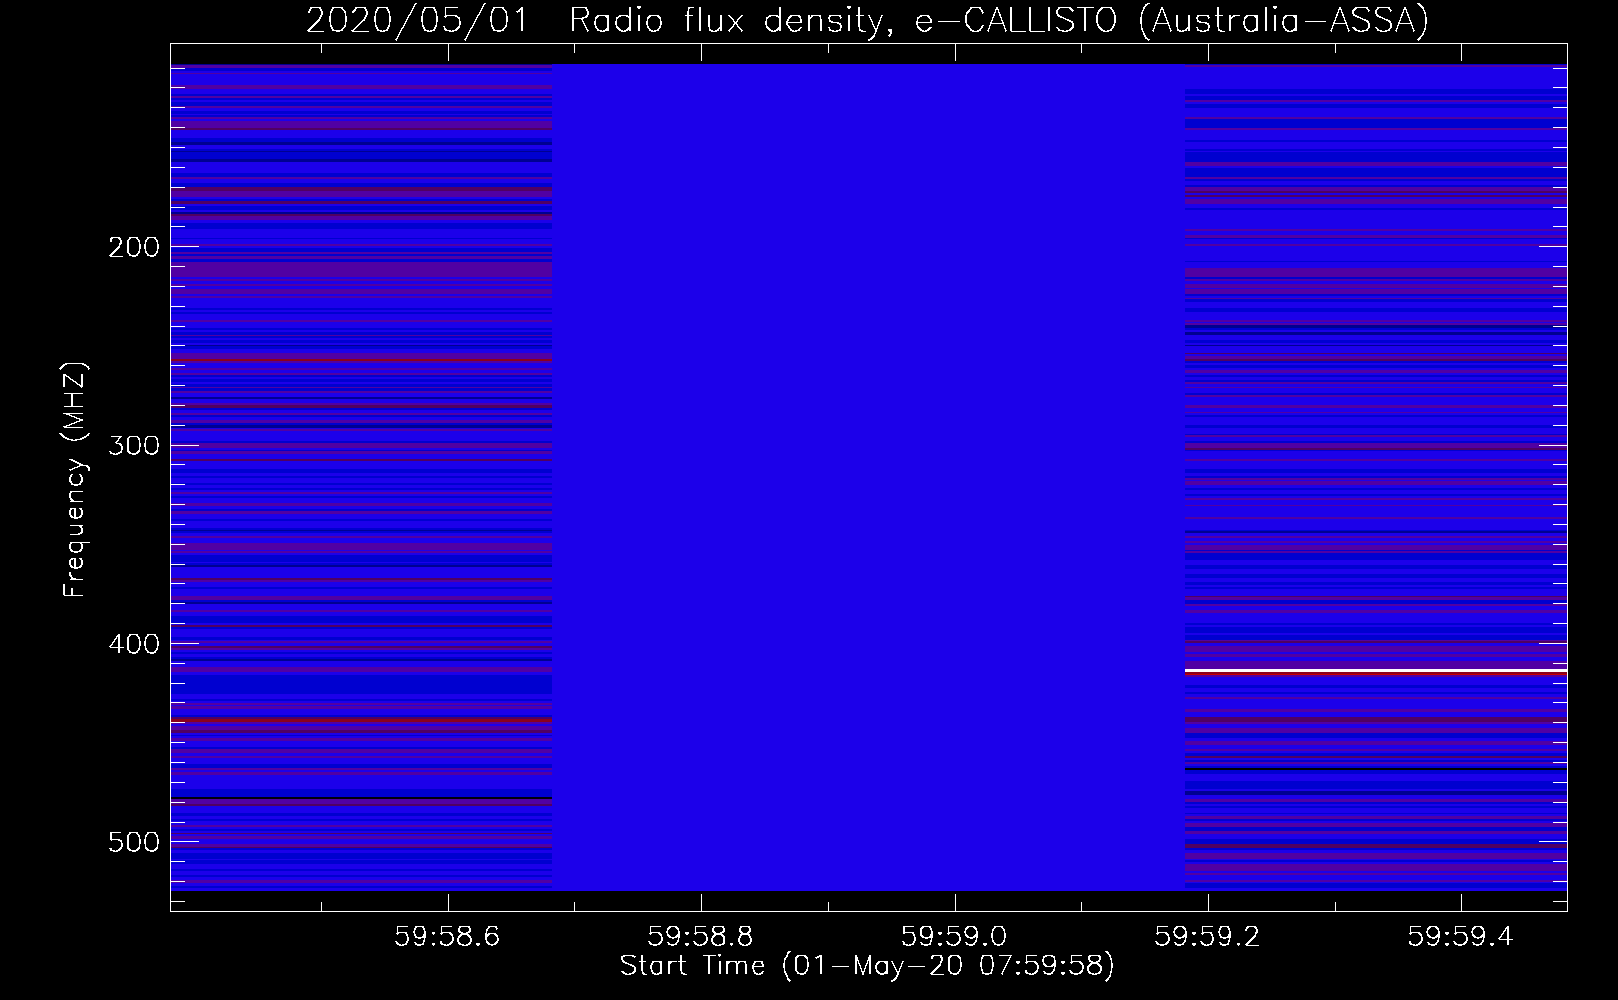Click the 400 frequency tick label
This screenshot has height=1000, width=1618.
[x=133, y=643]
